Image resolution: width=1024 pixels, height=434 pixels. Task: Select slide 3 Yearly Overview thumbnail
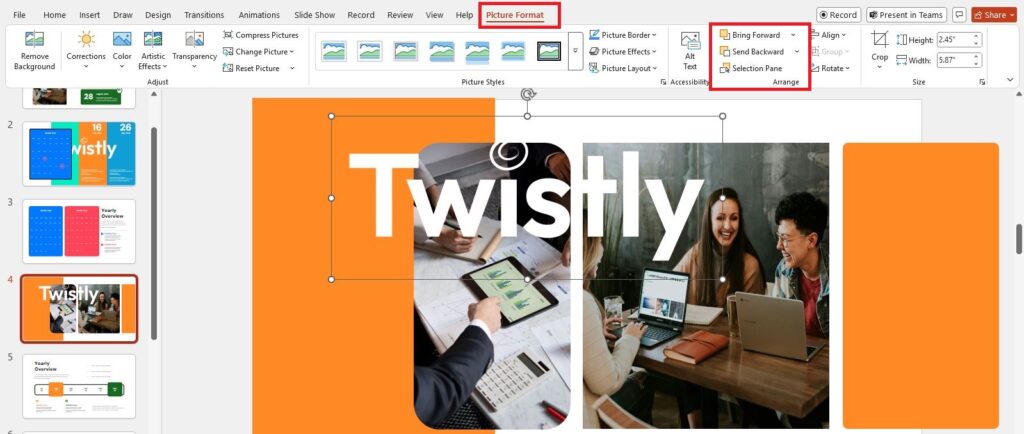pyautogui.click(x=79, y=231)
